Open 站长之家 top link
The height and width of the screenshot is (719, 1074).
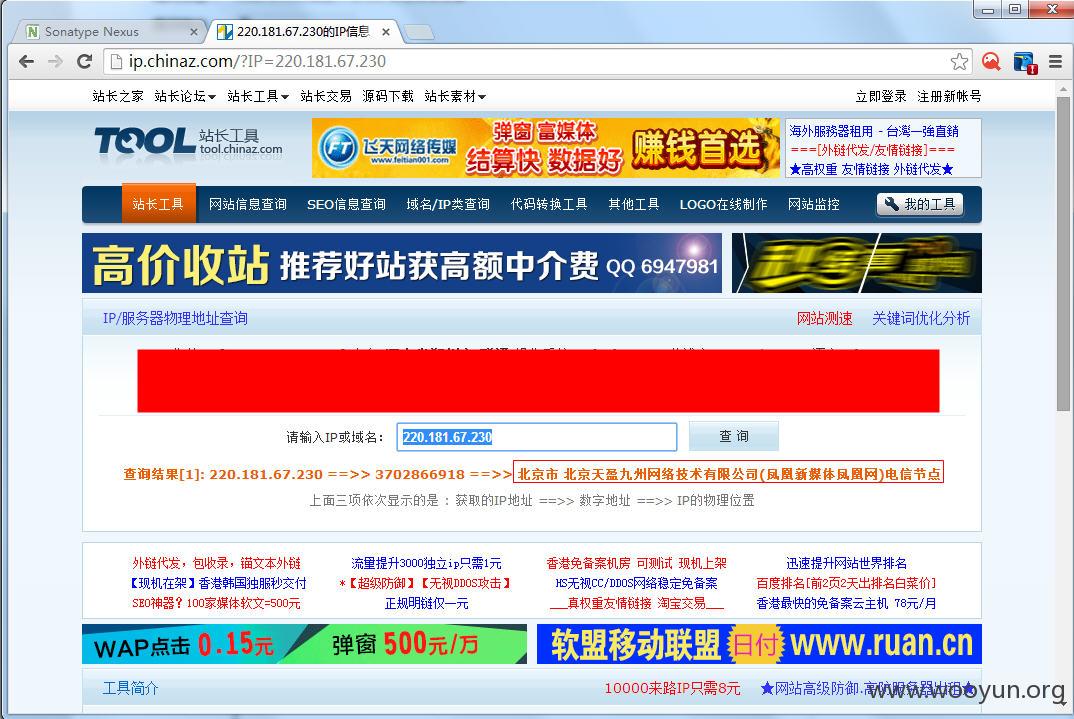pos(118,96)
